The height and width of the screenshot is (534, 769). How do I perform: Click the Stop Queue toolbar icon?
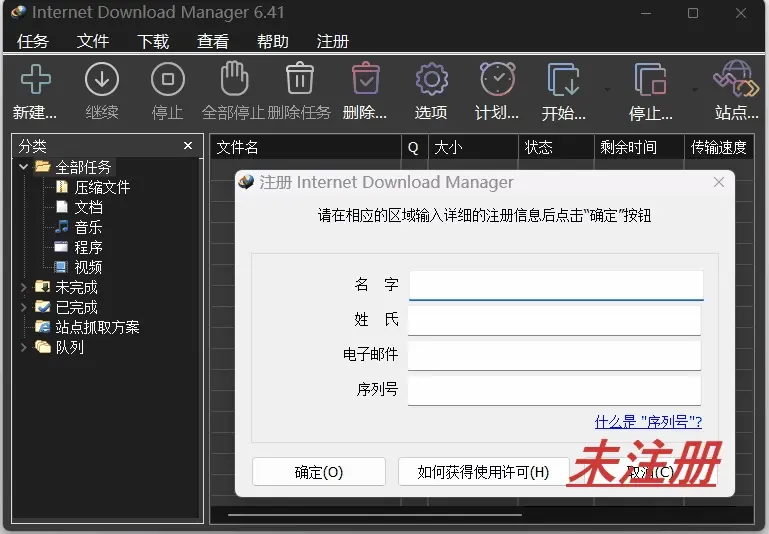[650, 79]
